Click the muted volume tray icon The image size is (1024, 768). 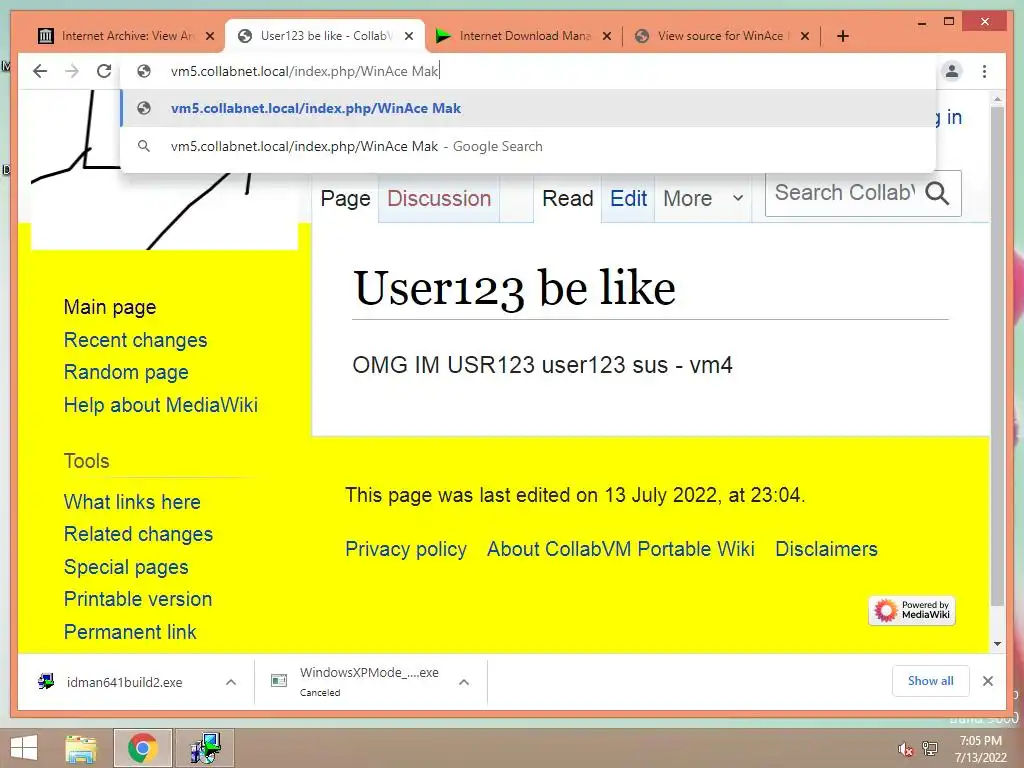point(905,749)
